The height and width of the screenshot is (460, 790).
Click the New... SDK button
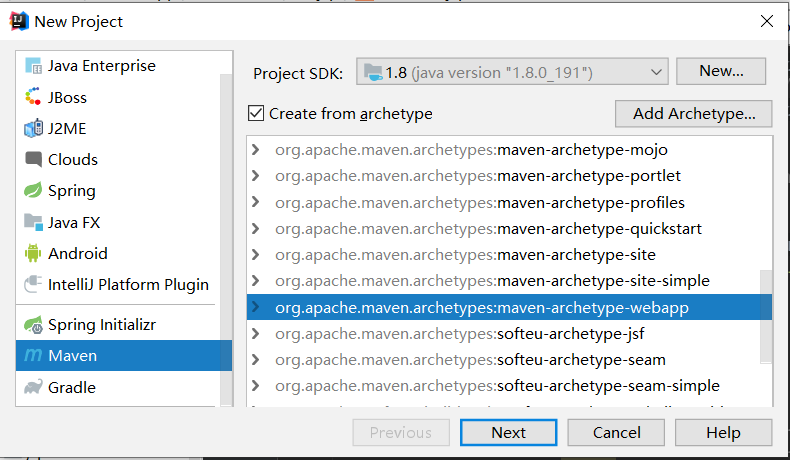721,71
